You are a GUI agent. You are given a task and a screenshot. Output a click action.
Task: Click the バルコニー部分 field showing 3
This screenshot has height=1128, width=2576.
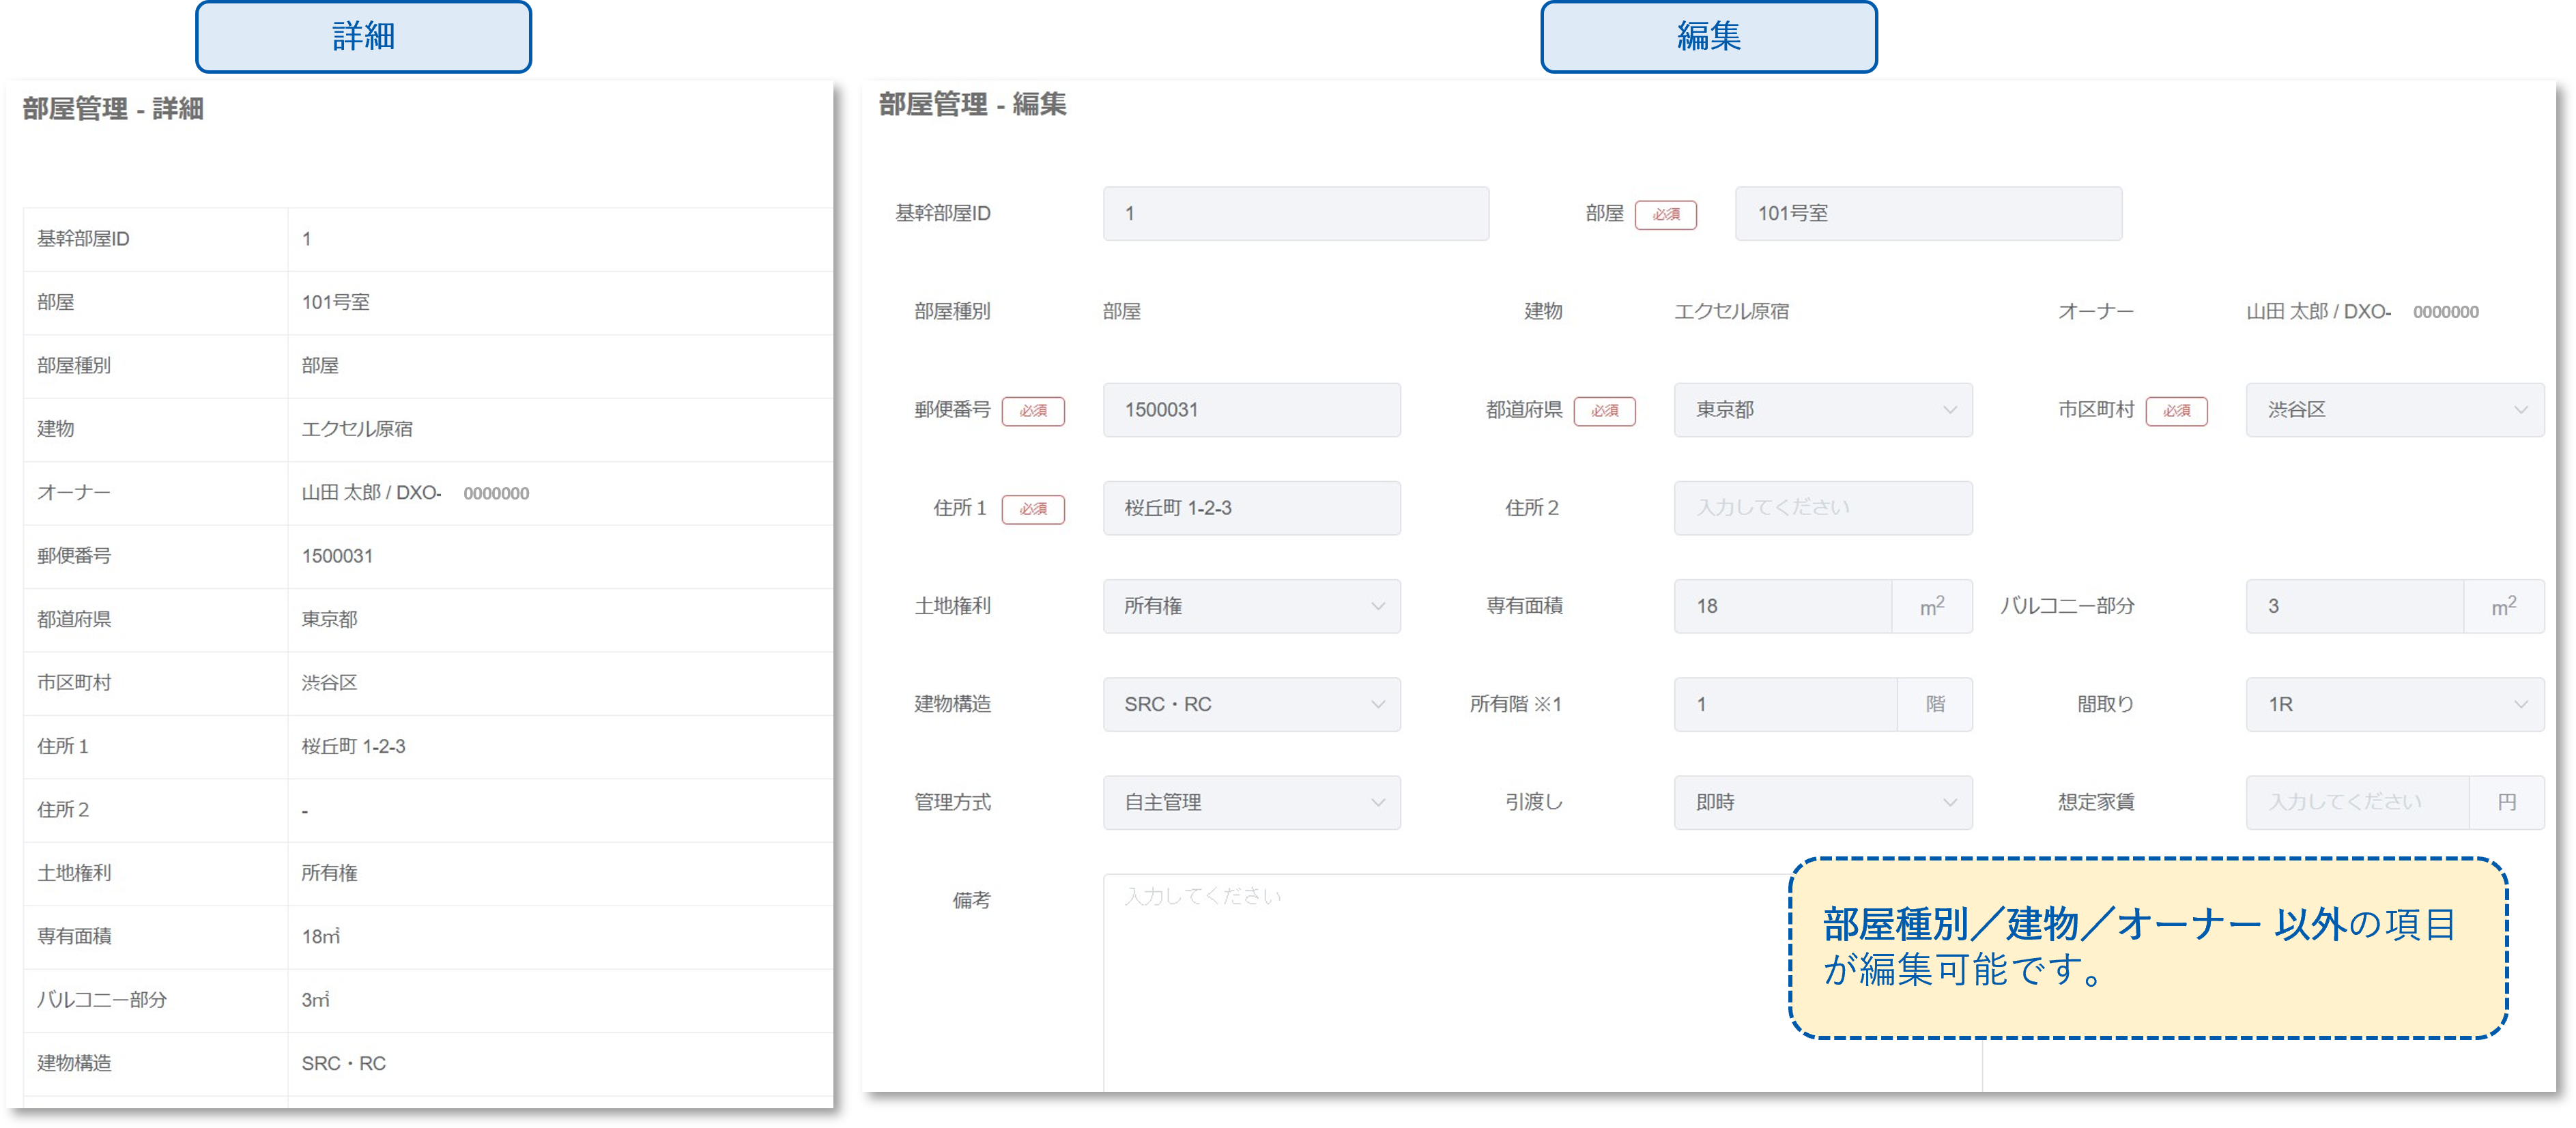pyautogui.click(x=2354, y=606)
